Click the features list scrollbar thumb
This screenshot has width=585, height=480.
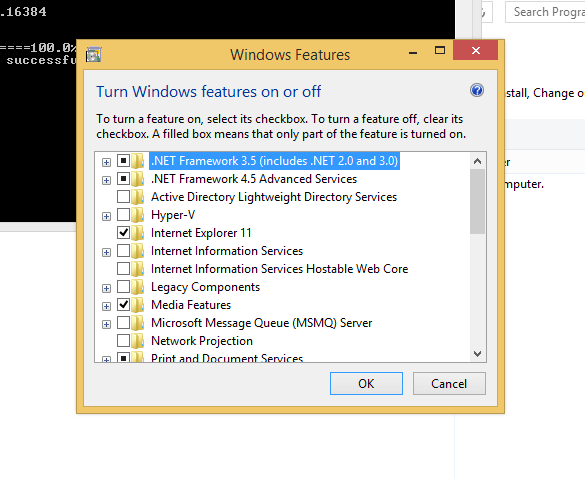tap(477, 202)
